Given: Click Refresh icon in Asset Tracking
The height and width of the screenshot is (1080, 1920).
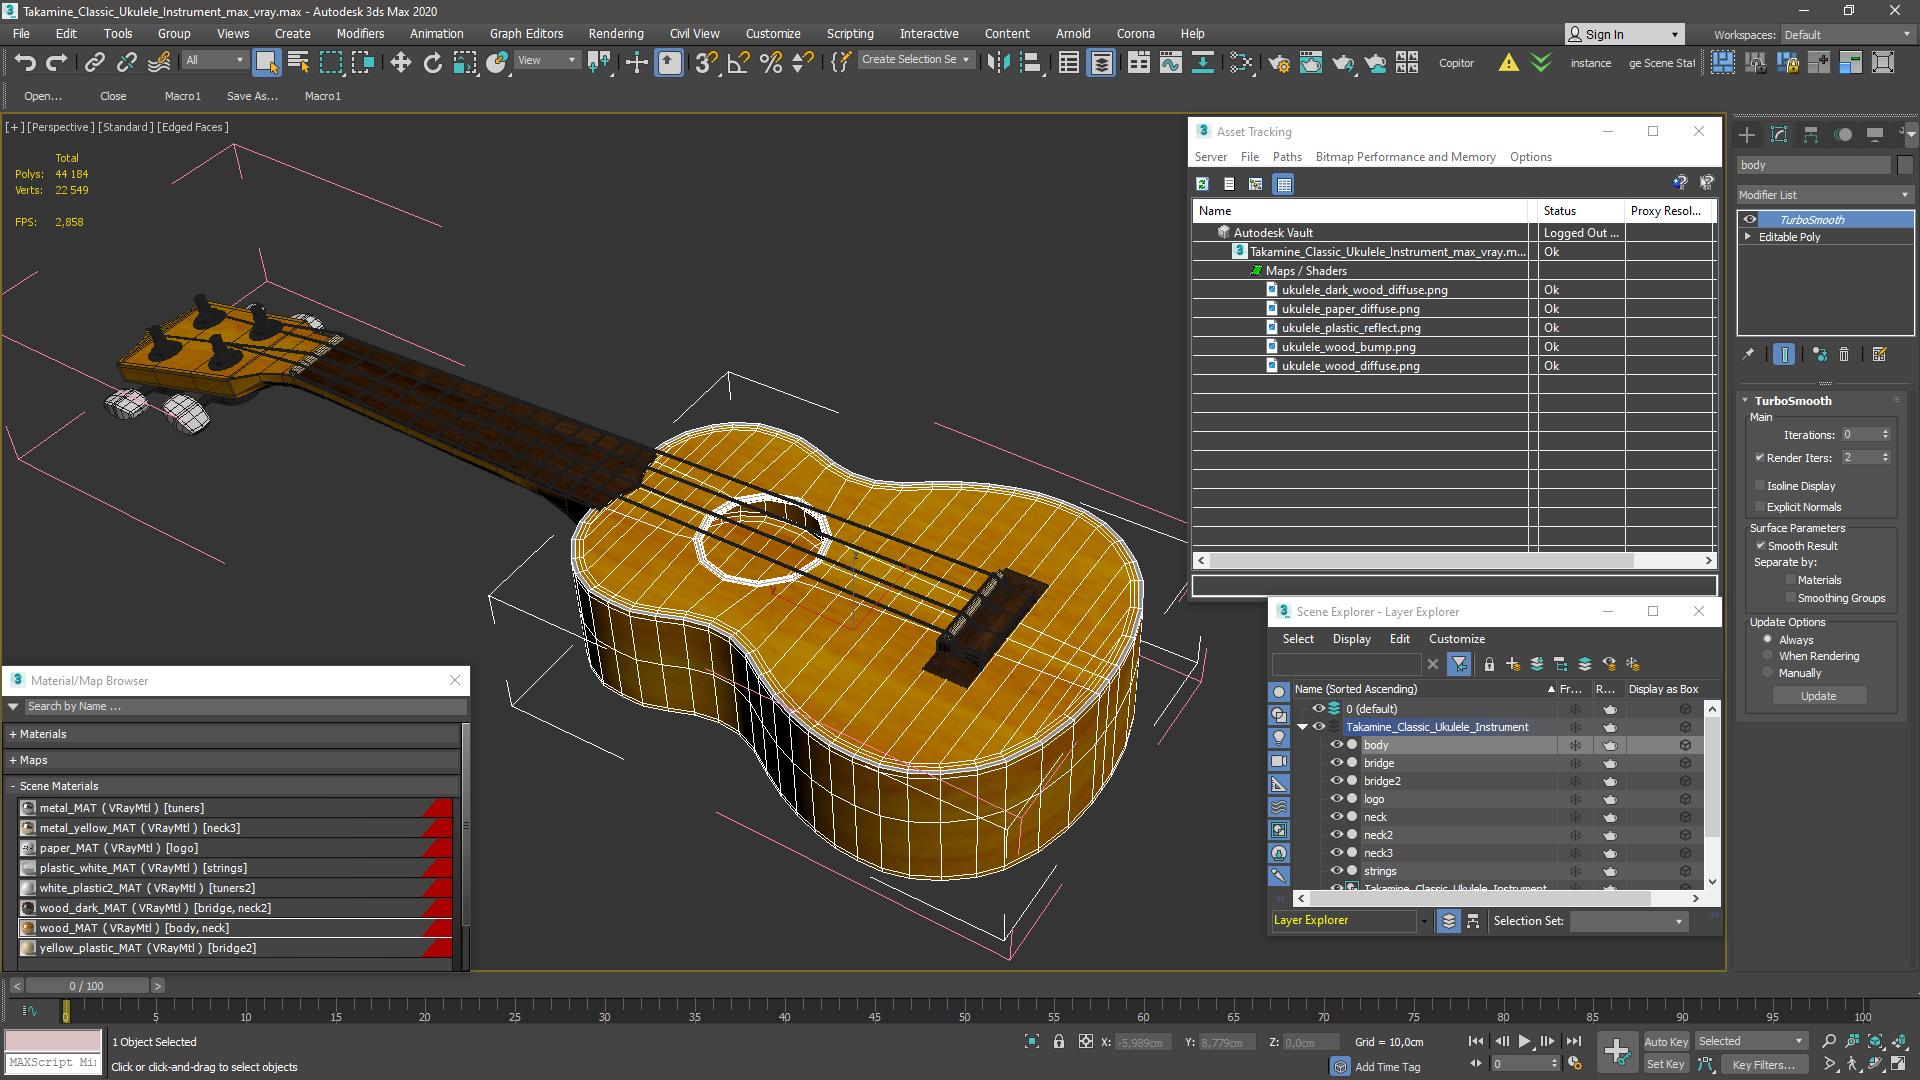Looking at the screenshot, I should pos(1202,184).
